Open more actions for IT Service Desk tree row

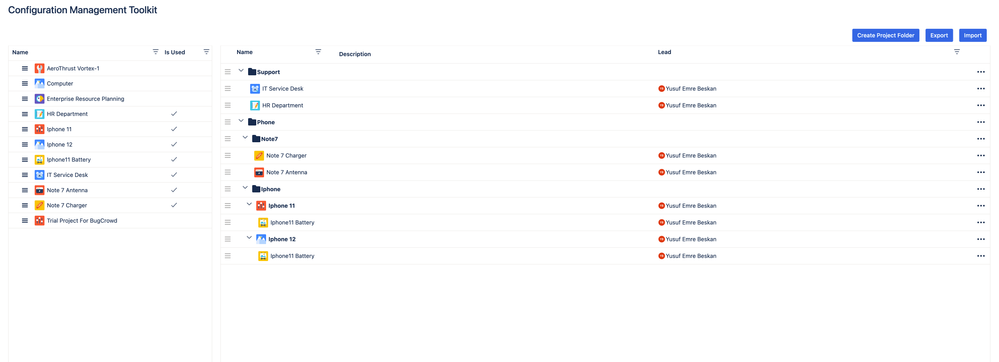[981, 89]
